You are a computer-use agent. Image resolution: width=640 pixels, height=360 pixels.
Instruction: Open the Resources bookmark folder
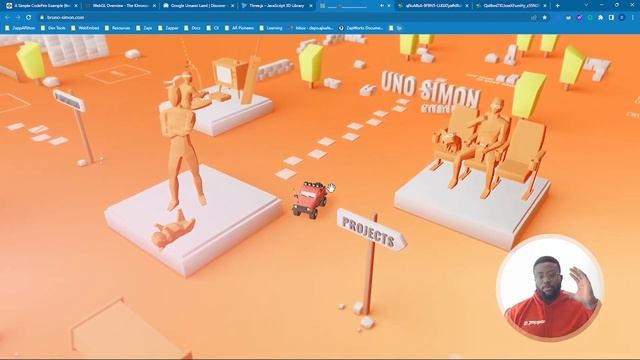coord(118,28)
